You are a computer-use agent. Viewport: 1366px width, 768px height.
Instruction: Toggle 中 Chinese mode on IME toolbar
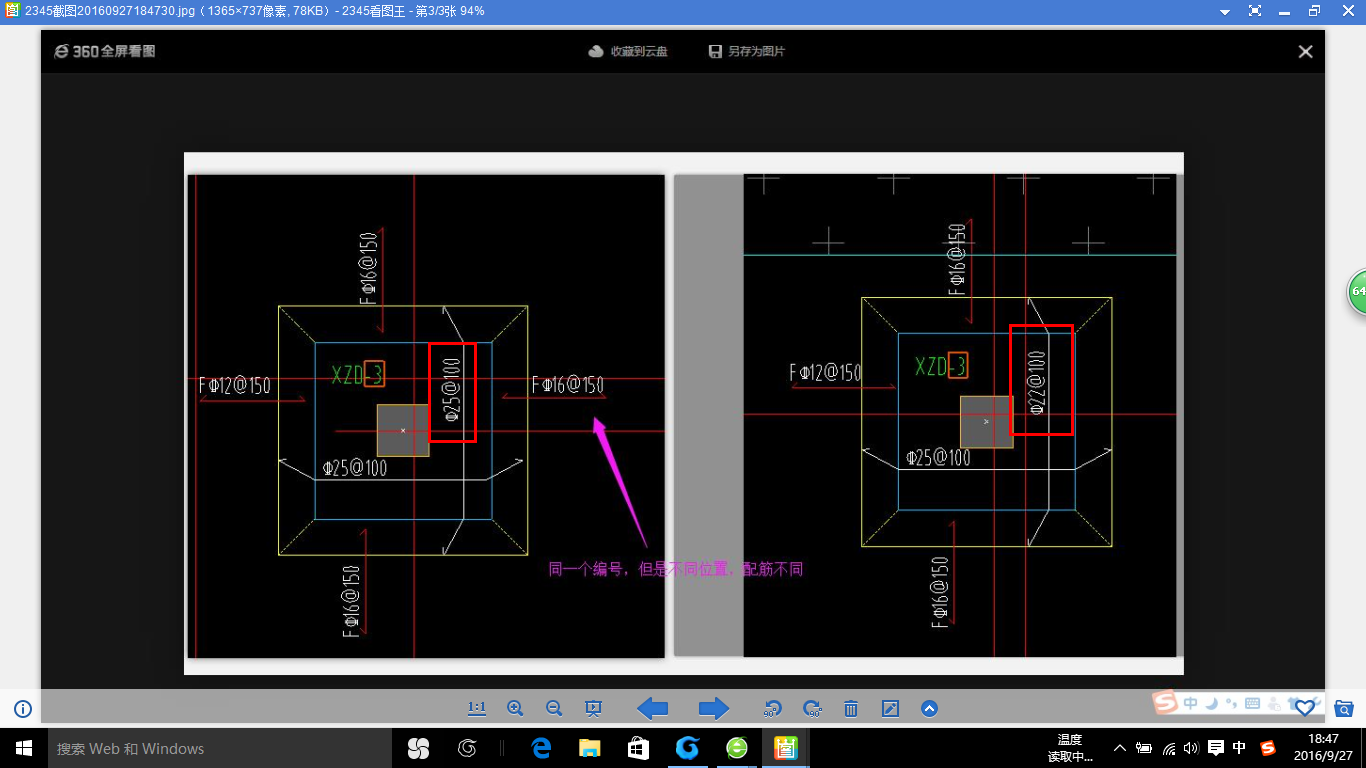(x=1191, y=704)
